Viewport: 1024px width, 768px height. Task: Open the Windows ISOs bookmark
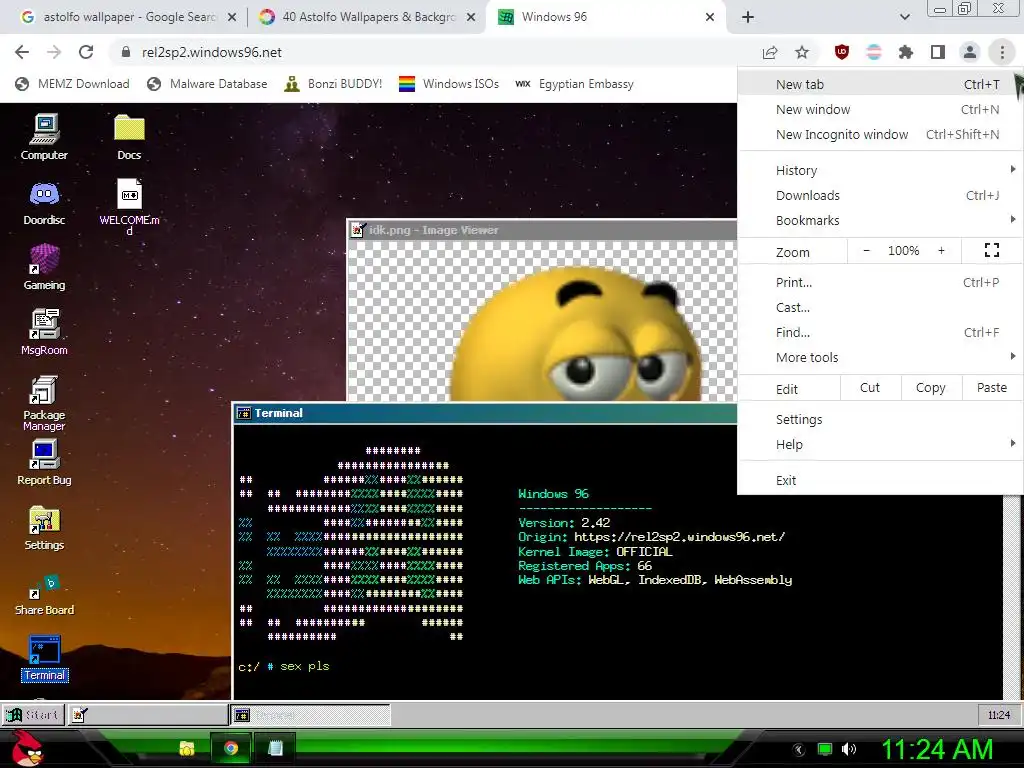click(x=449, y=84)
